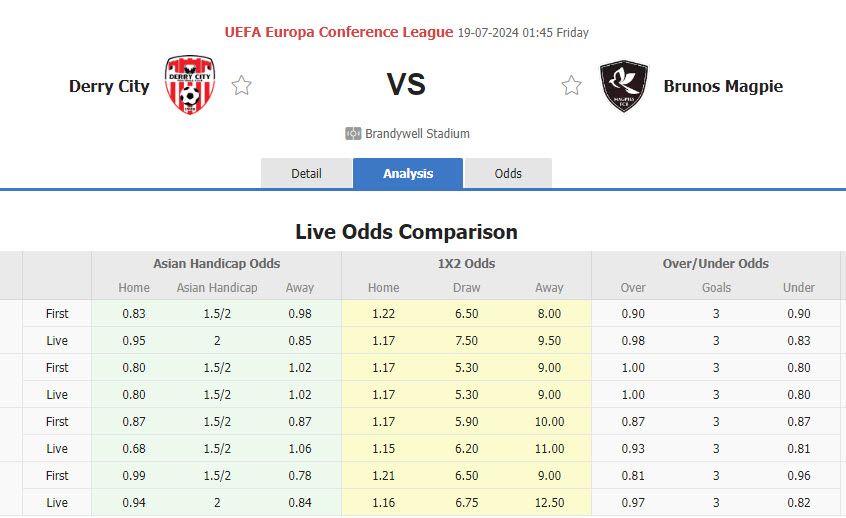Click the Derry City team name
Image resolution: width=846 pixels, height=518 pixels.
coord(109,86)
